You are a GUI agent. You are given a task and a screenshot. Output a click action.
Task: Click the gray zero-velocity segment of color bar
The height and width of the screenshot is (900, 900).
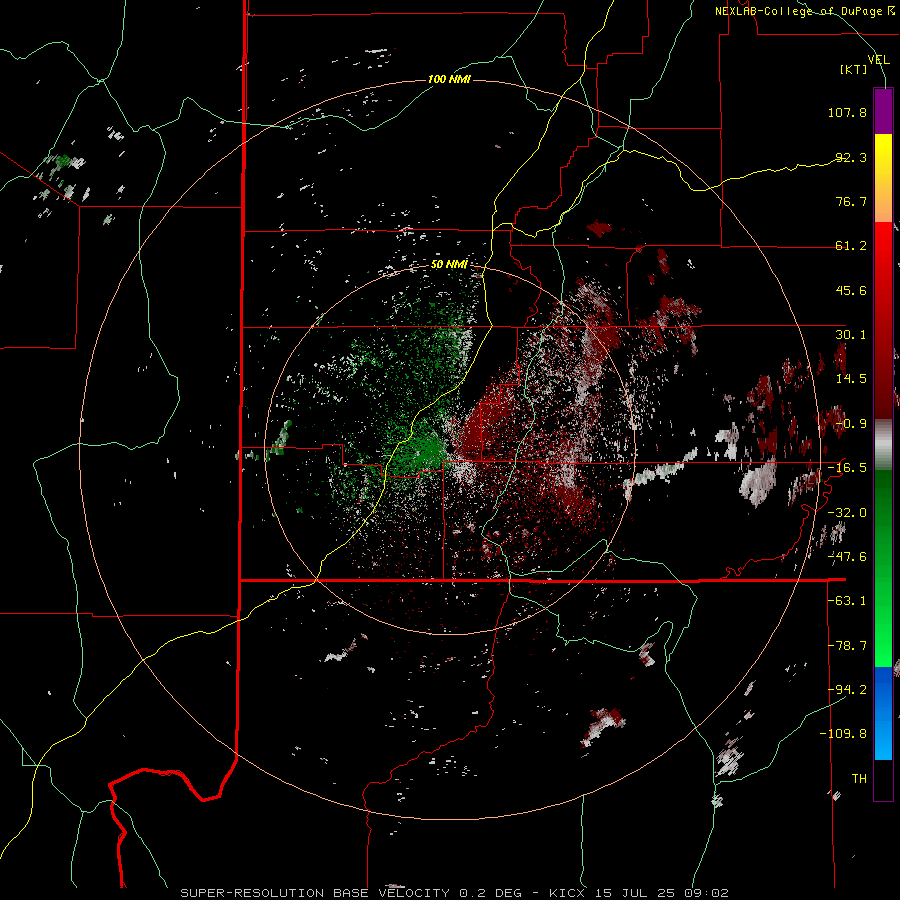[883, 442]
